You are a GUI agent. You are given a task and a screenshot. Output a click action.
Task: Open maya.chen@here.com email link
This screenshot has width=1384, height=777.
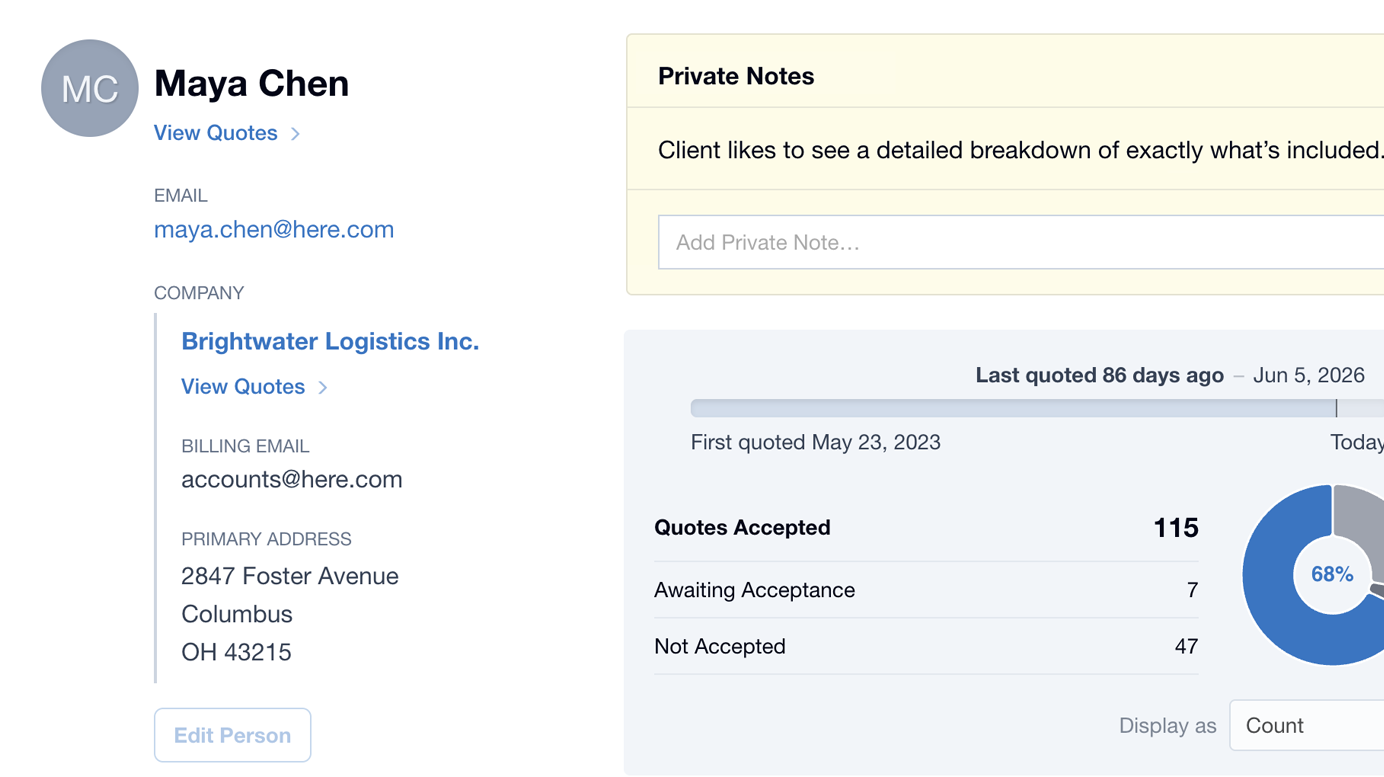(274, 229)
